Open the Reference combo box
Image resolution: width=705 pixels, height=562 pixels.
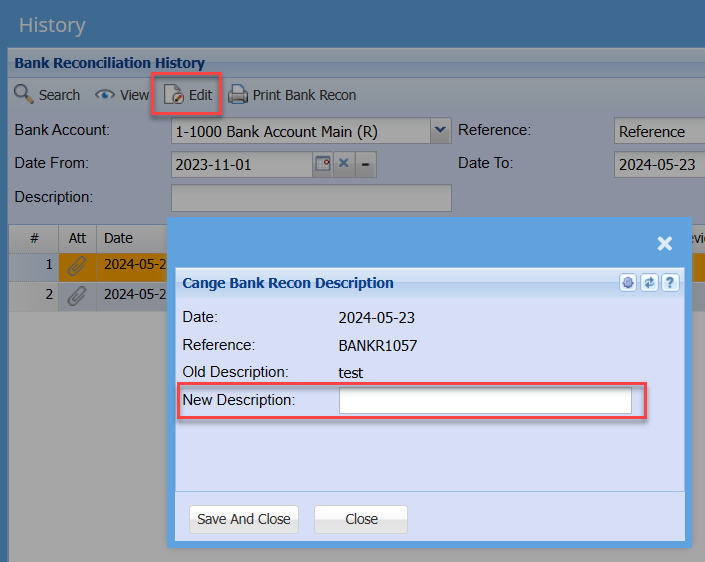[659, 132]
